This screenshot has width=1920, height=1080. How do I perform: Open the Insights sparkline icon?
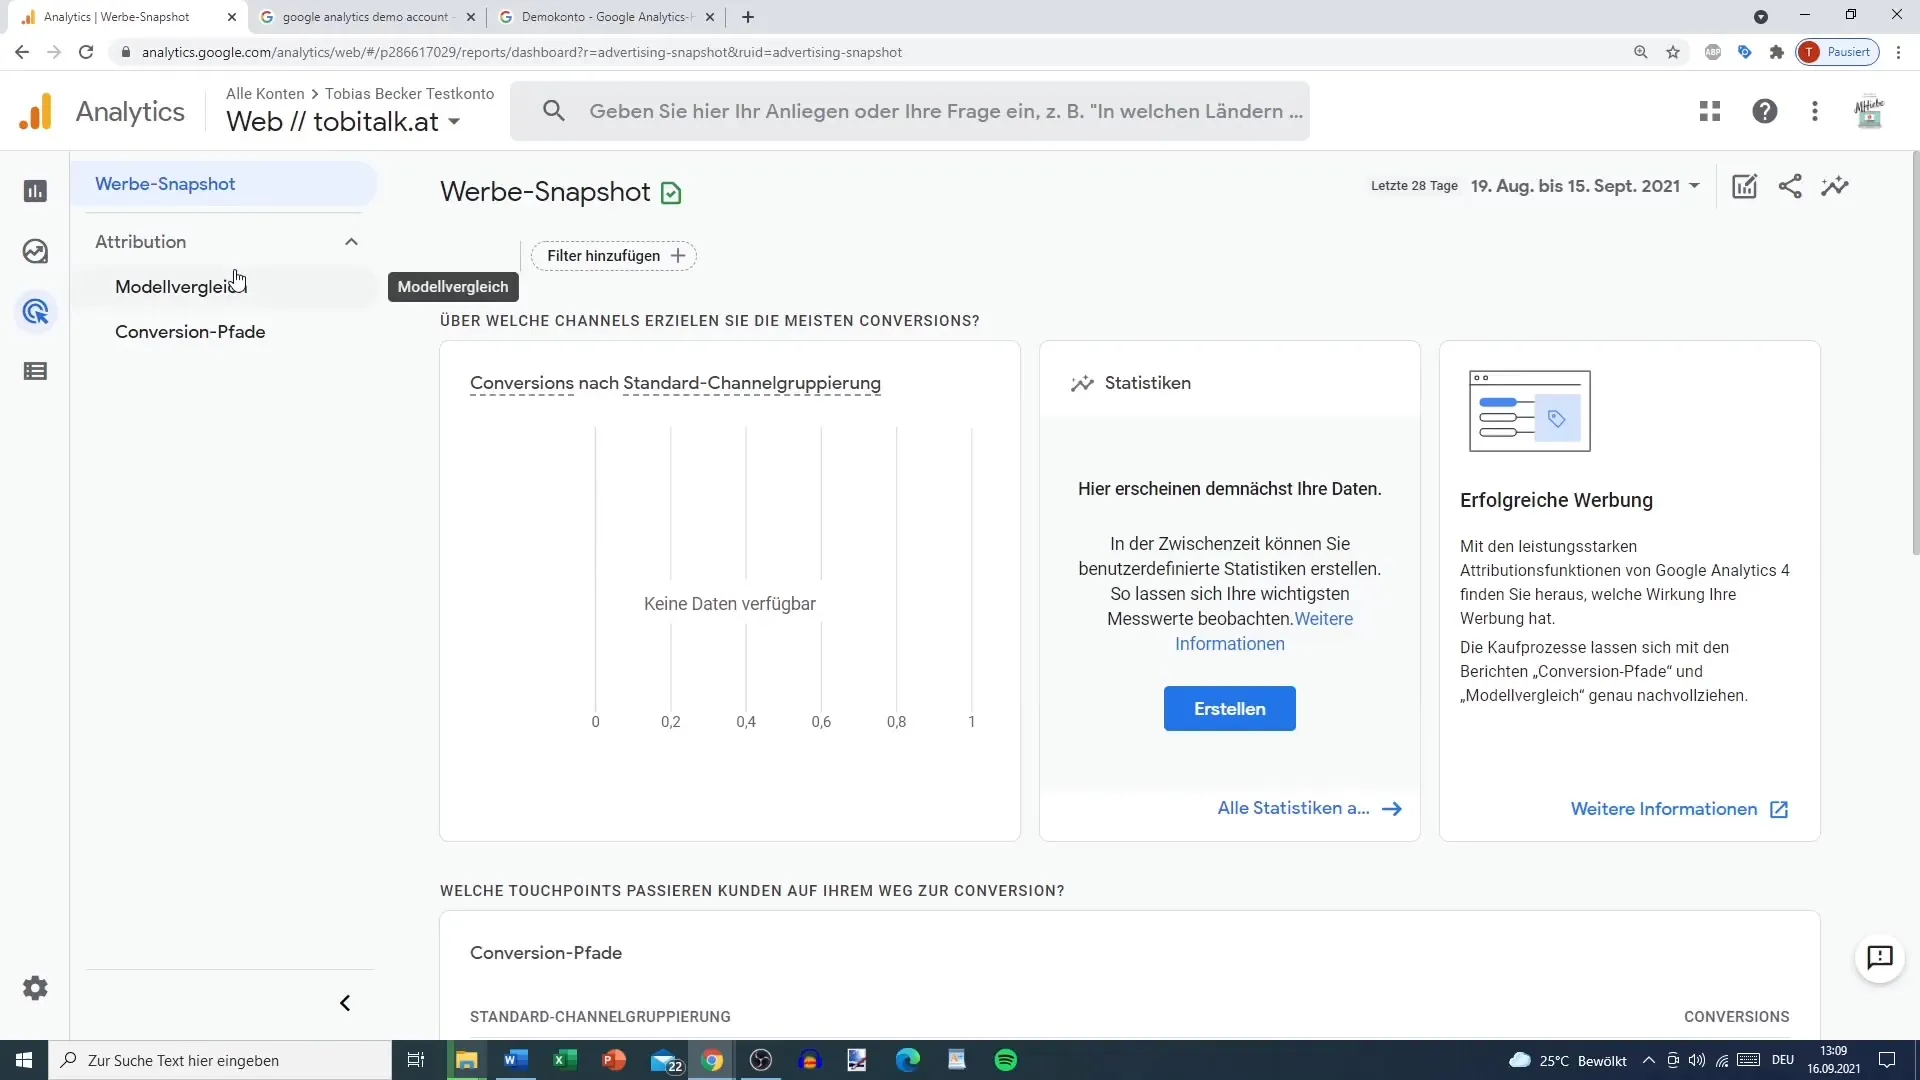pos(1835,186)
